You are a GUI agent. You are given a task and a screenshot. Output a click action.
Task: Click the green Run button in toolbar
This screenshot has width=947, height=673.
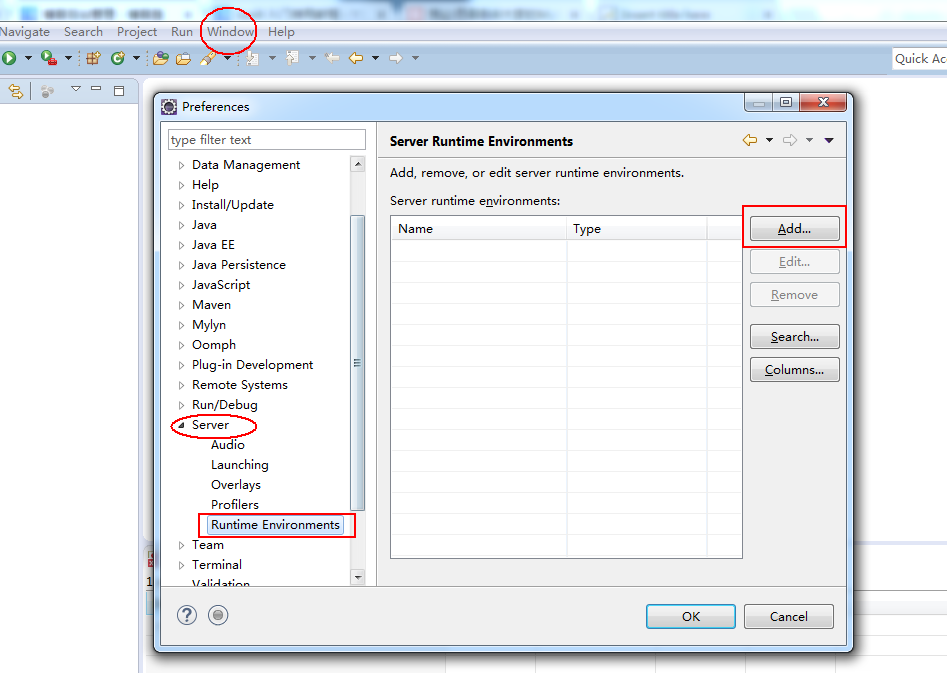pyautogui.click(x=9, y=58)
